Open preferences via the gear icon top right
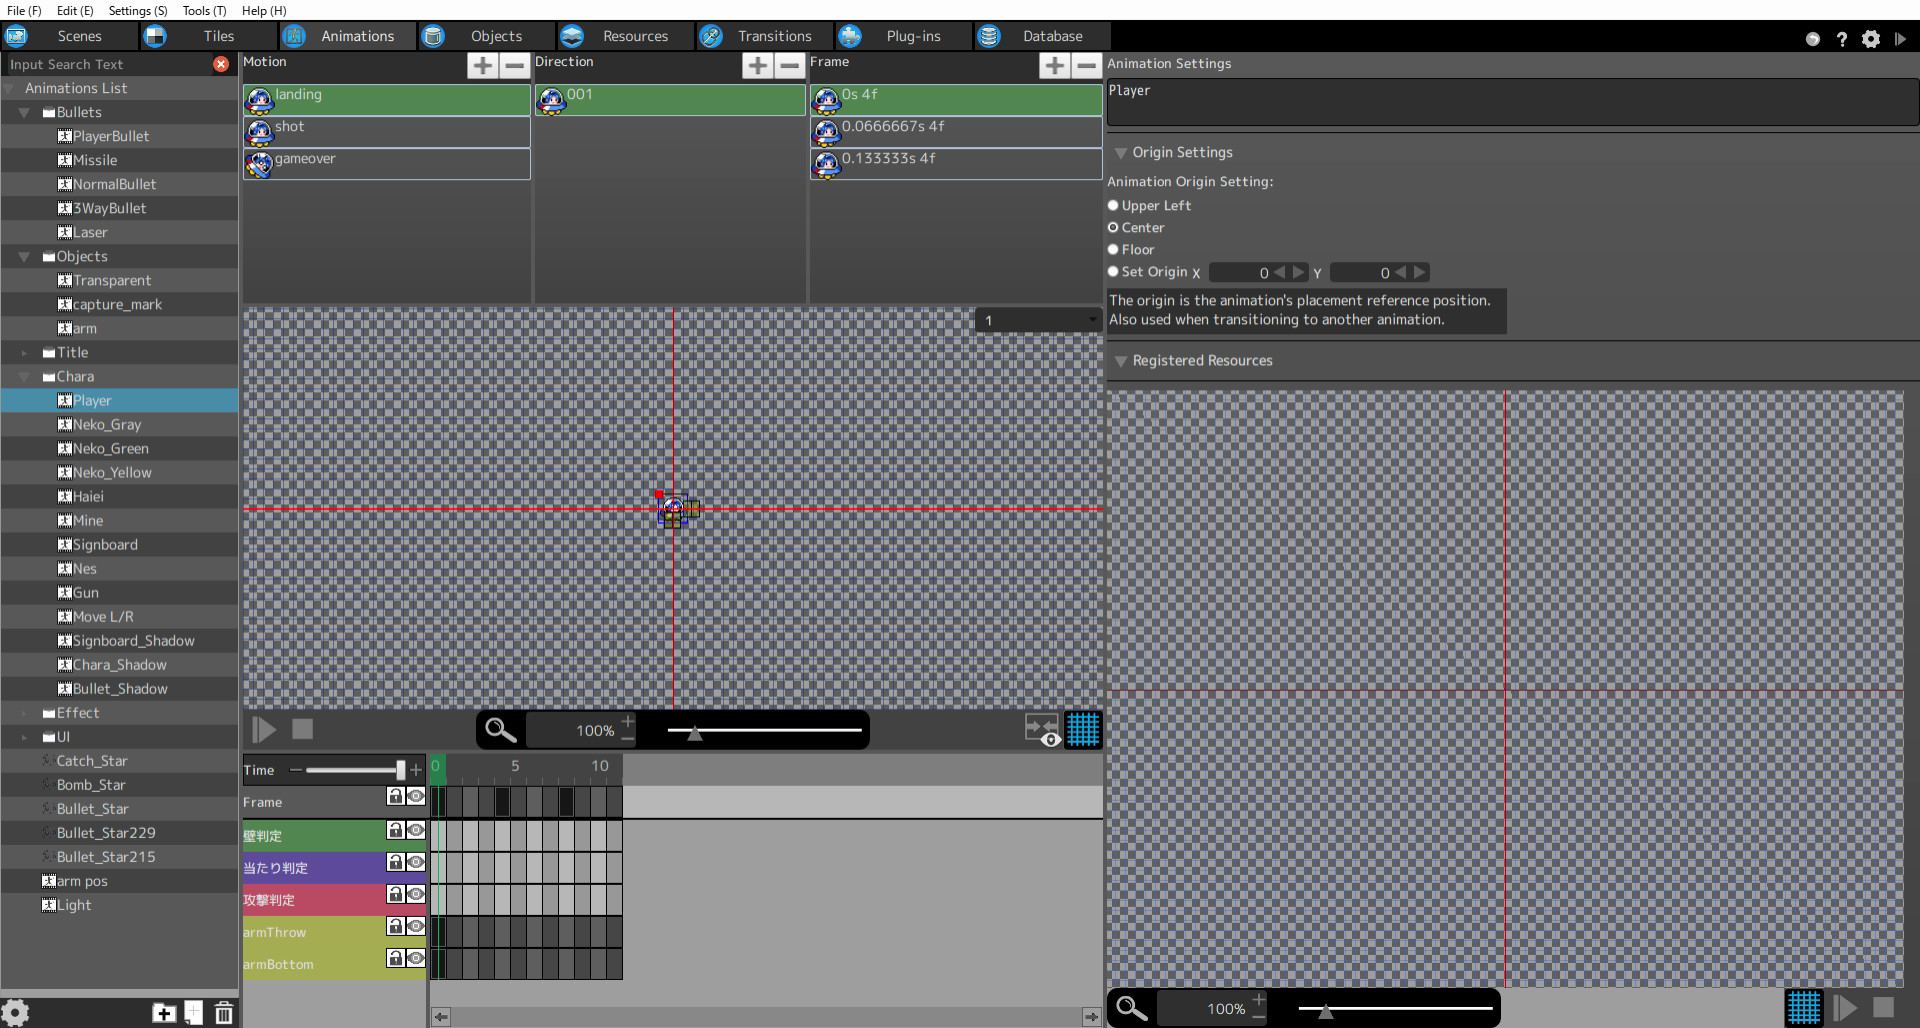The height and width of the screenshot is (1028, 1920). click(x=1871, y=39)
